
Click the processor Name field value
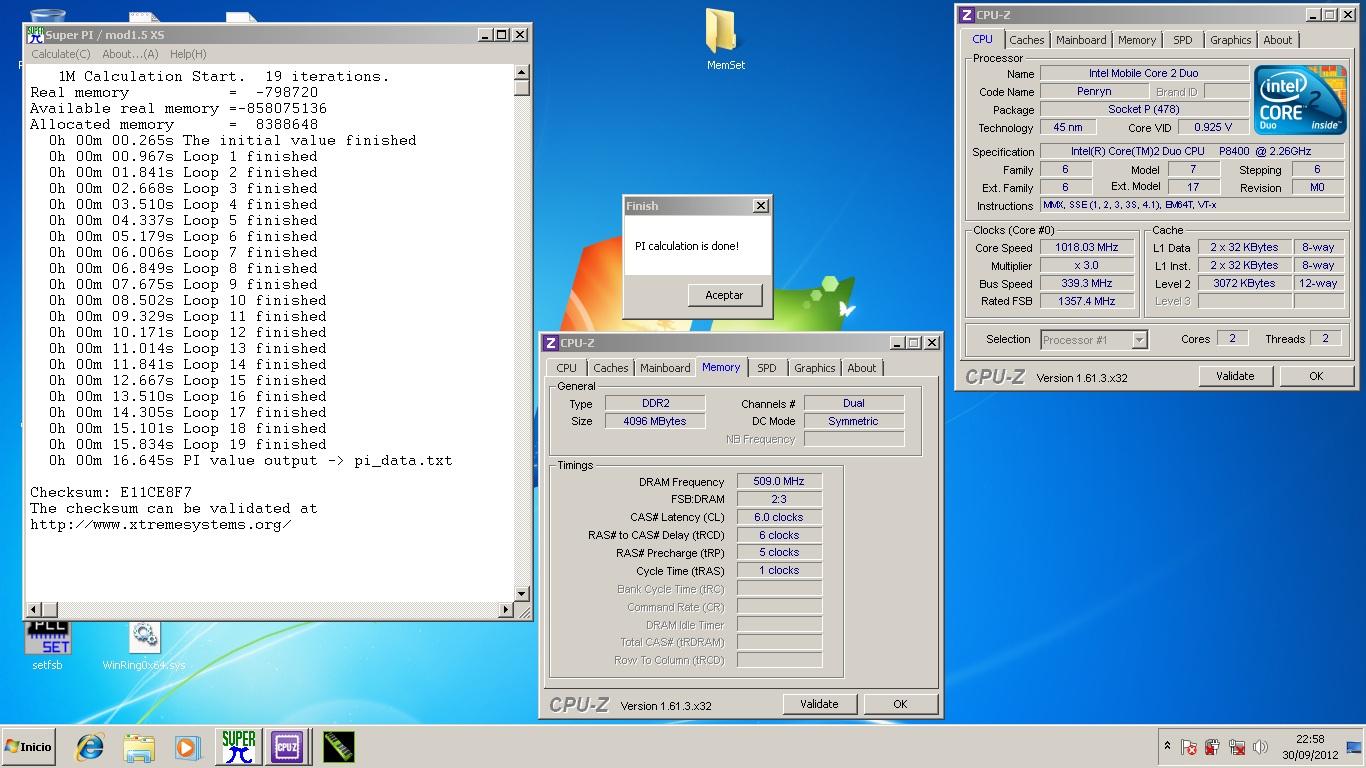pyautogui.click(x=1144, y=73)
